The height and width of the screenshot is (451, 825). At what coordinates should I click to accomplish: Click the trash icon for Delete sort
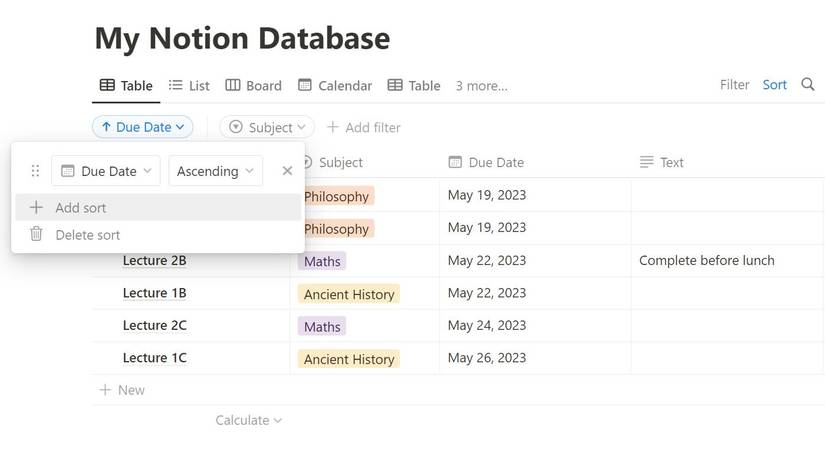[36, 234]
